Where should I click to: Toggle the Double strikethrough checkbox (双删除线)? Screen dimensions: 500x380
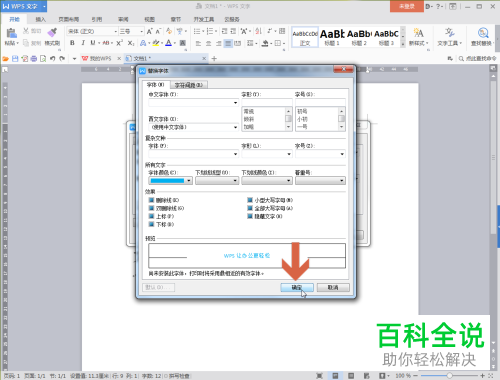coord(151,208)
